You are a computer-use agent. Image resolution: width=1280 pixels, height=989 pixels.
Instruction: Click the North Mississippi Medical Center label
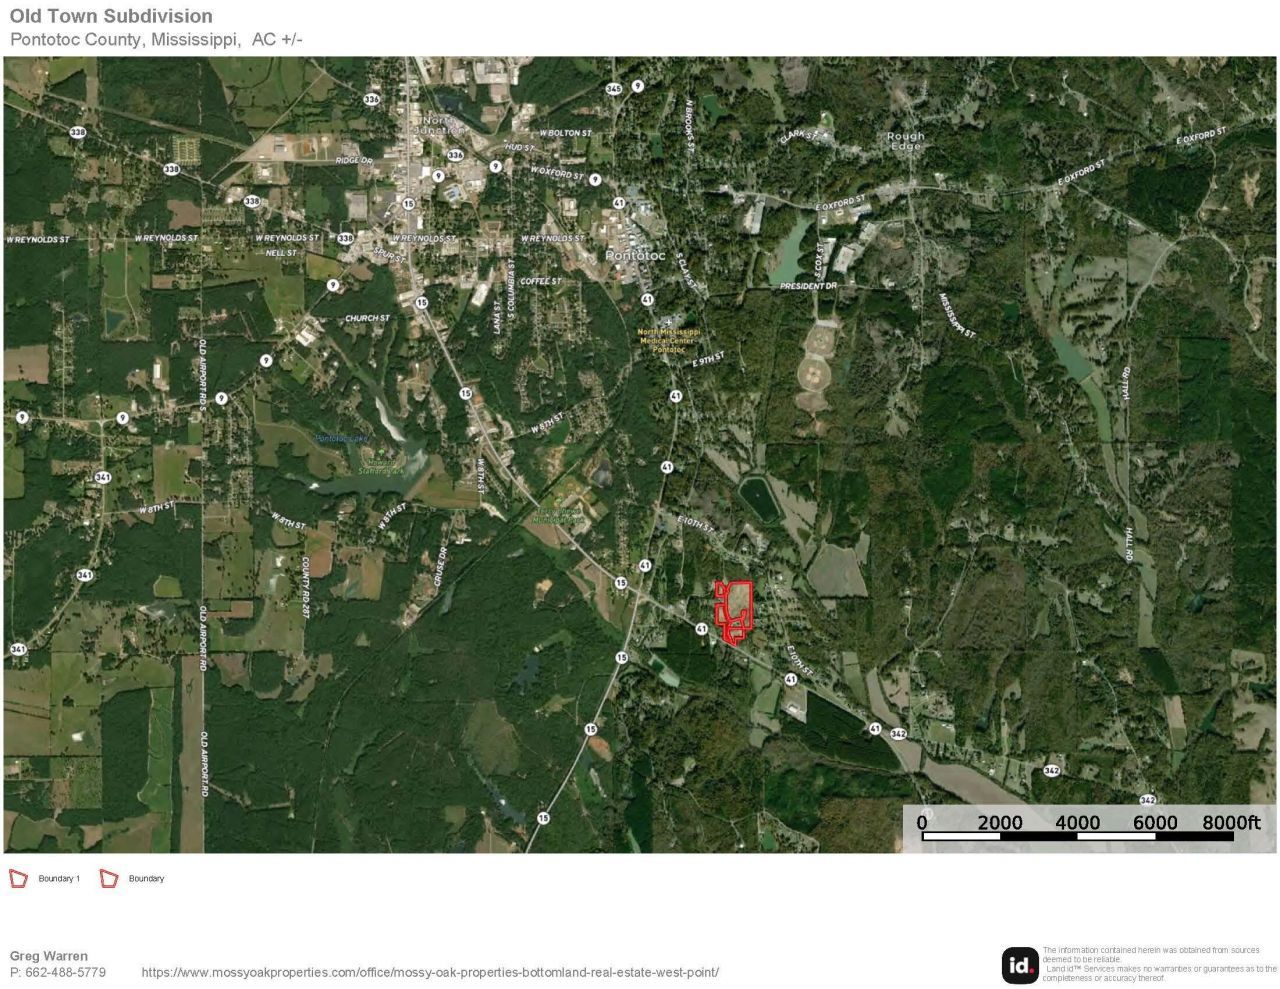click(669, 341)
